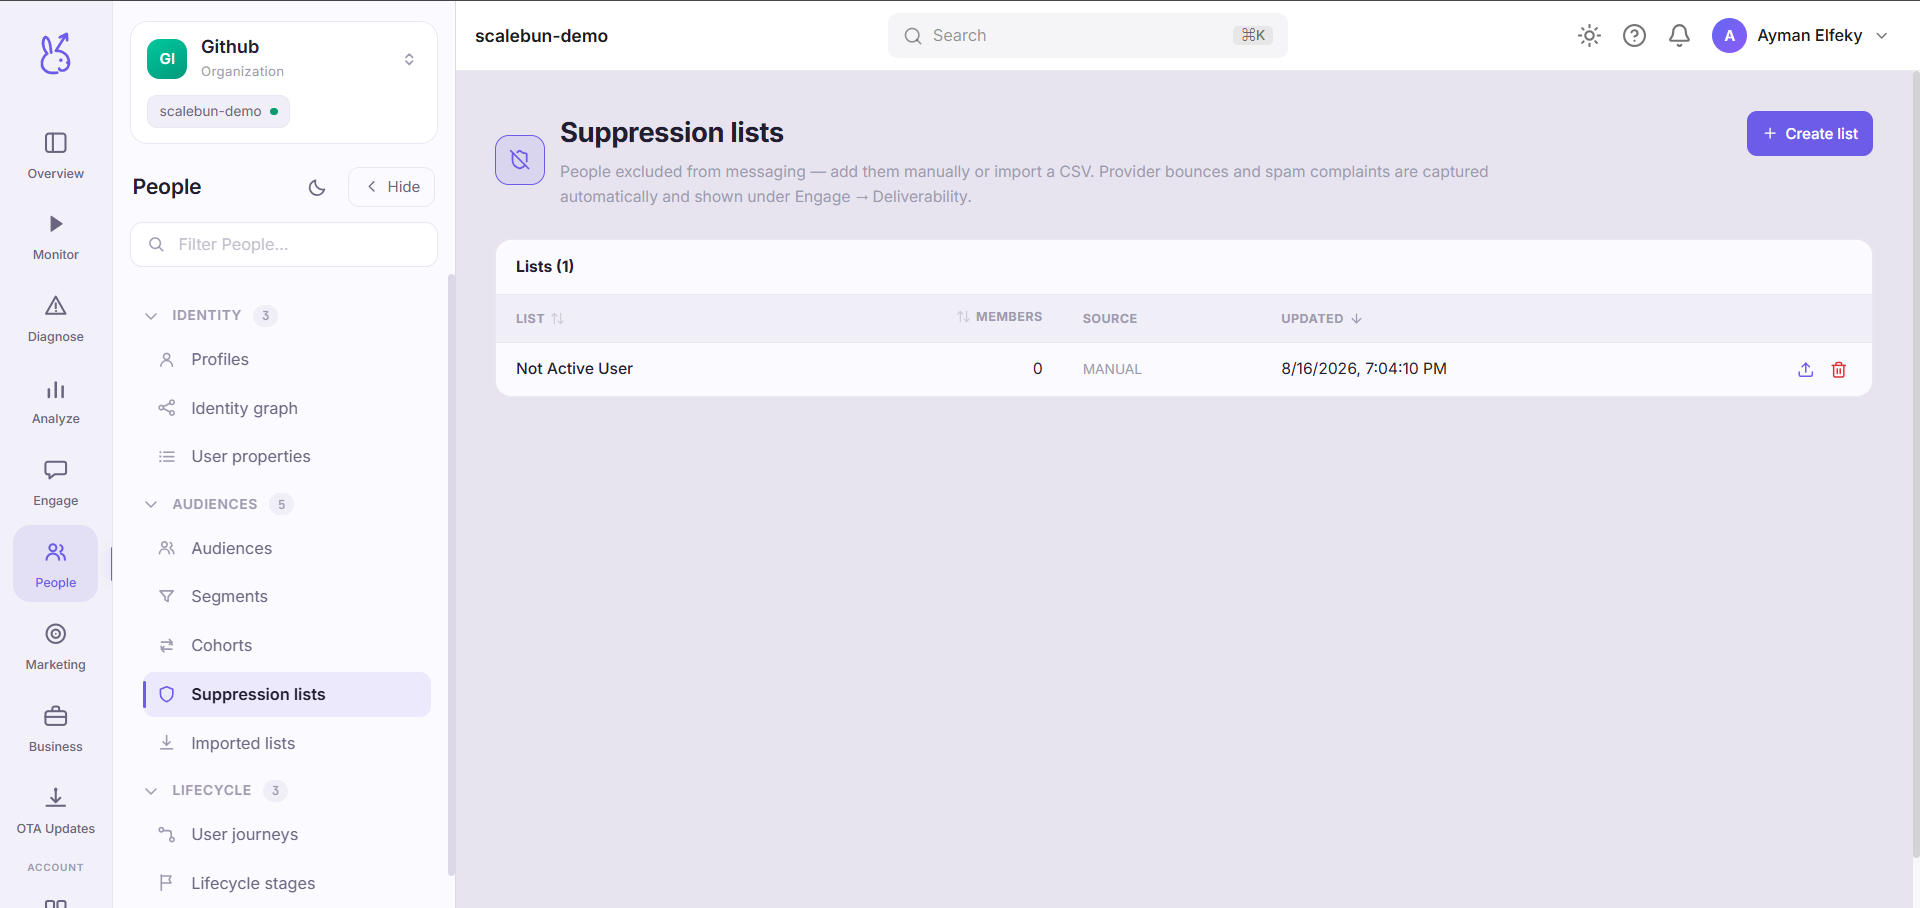
Task: Open Audiences page
Action: pos(287,548)
